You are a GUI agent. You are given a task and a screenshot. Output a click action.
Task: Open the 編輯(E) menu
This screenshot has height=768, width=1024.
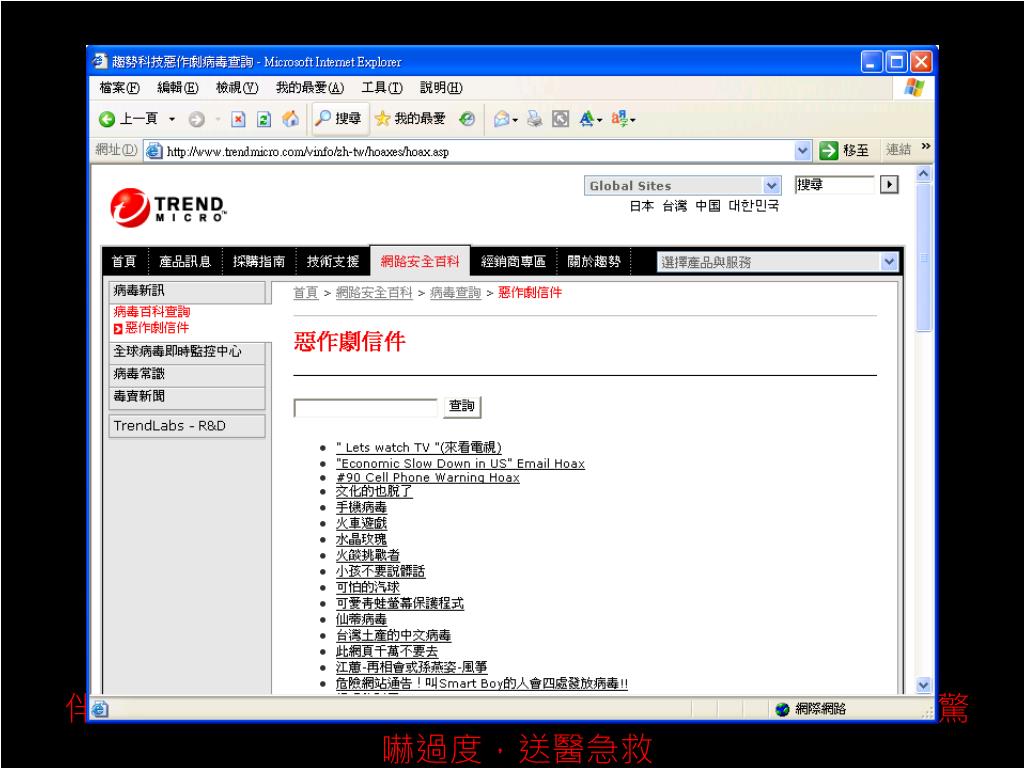(178, 88)
